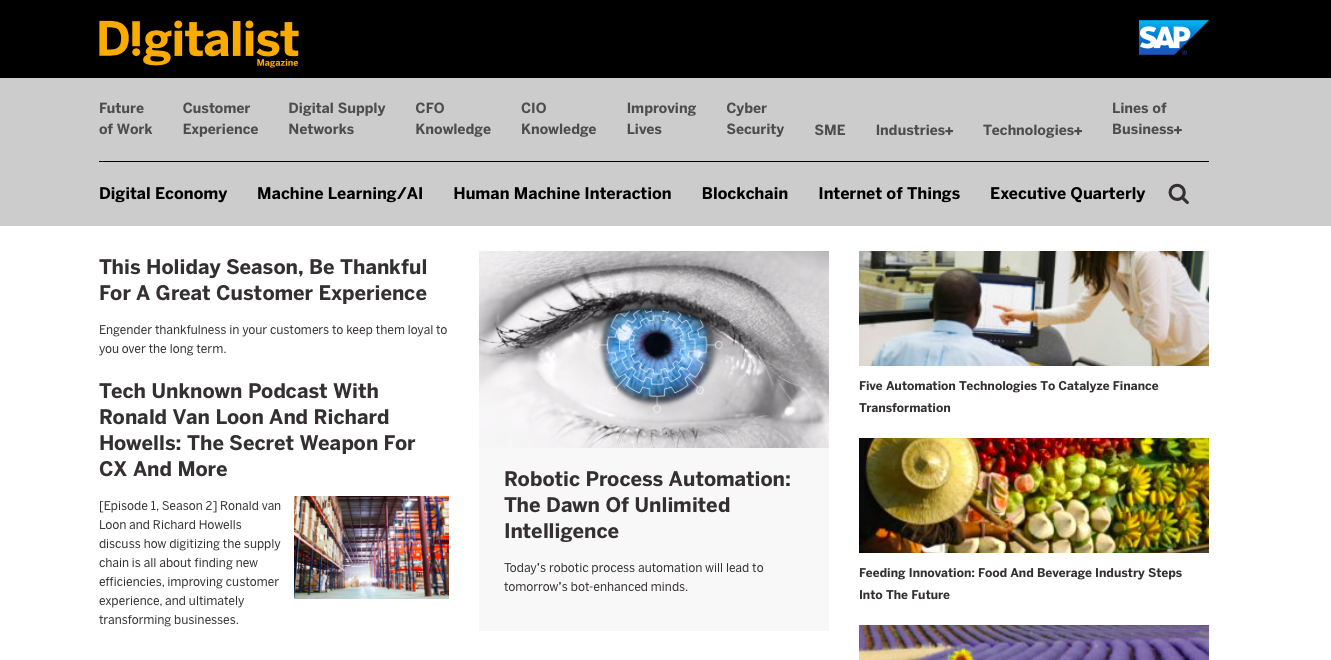Click the fruit market photo

tap(1034, 495)
